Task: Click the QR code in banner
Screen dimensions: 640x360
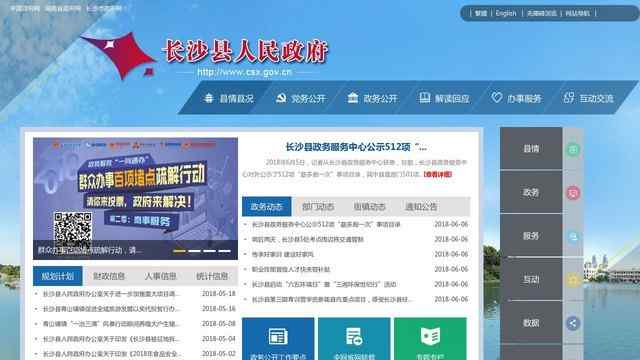Action: click(73, 230)
